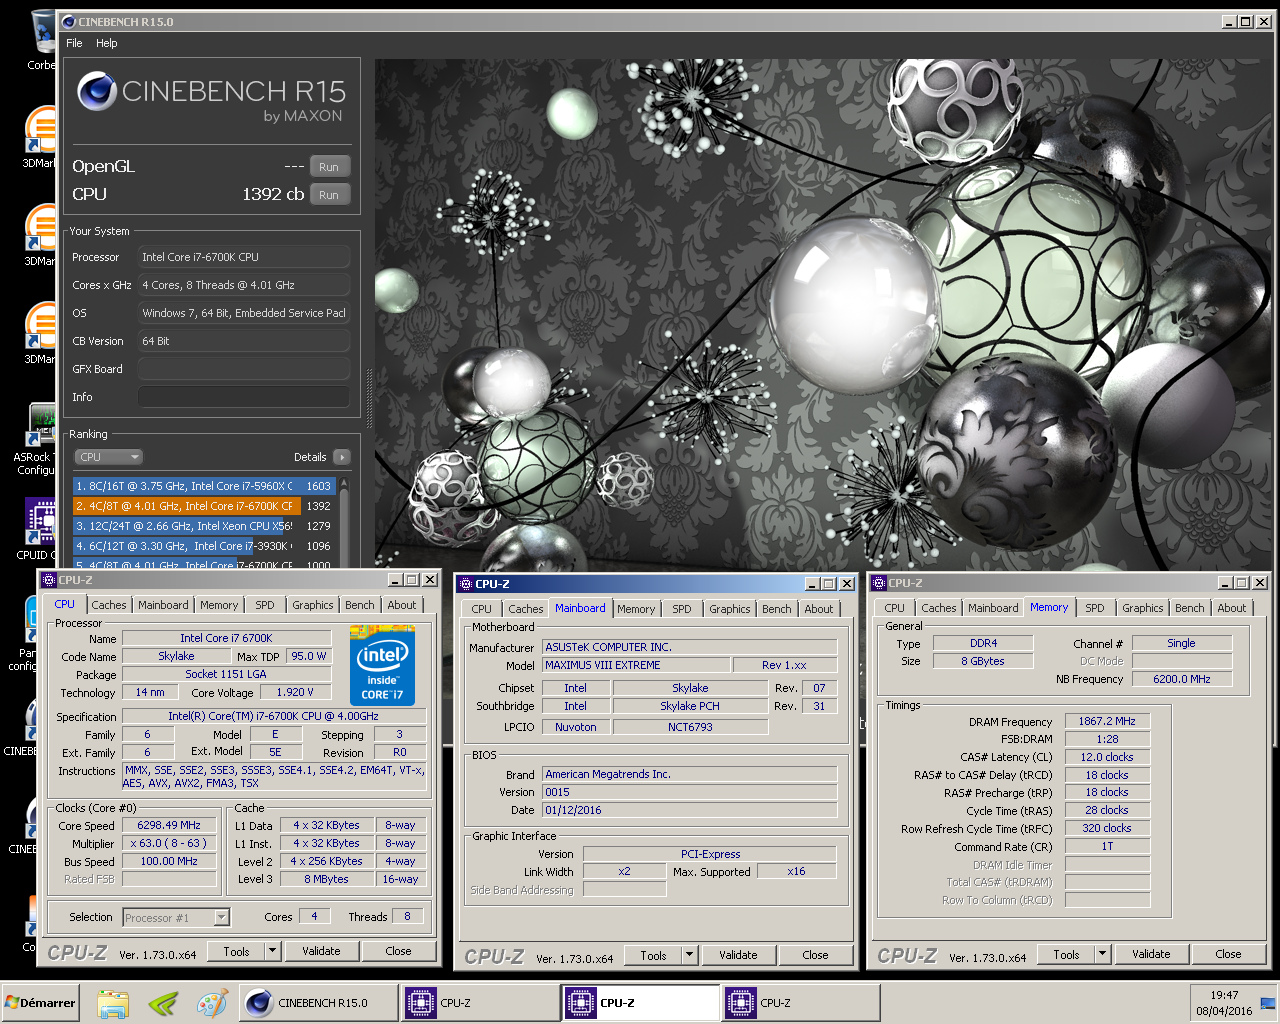Click the Info input field in Cinebench
Viewport: 1280px width, 1024px height.
[x=244, y=397]
